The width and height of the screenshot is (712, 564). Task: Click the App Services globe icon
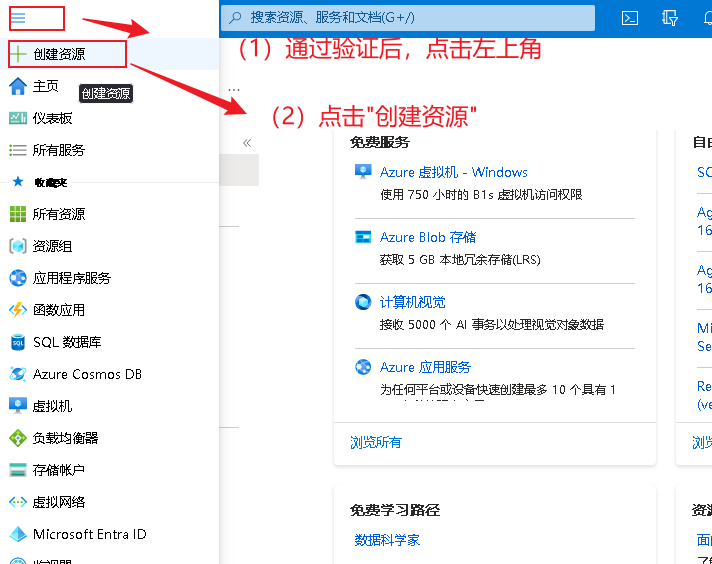[x=18, y=278]
